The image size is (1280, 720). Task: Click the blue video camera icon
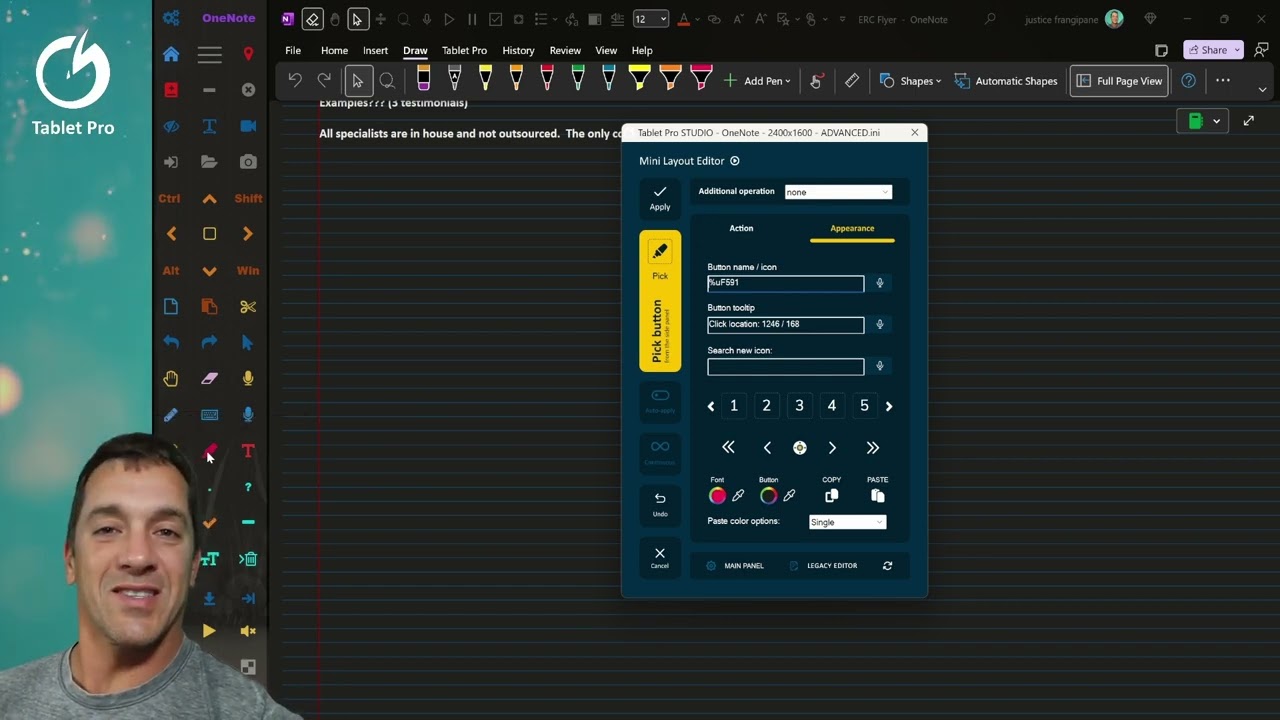tap(248, 126)
